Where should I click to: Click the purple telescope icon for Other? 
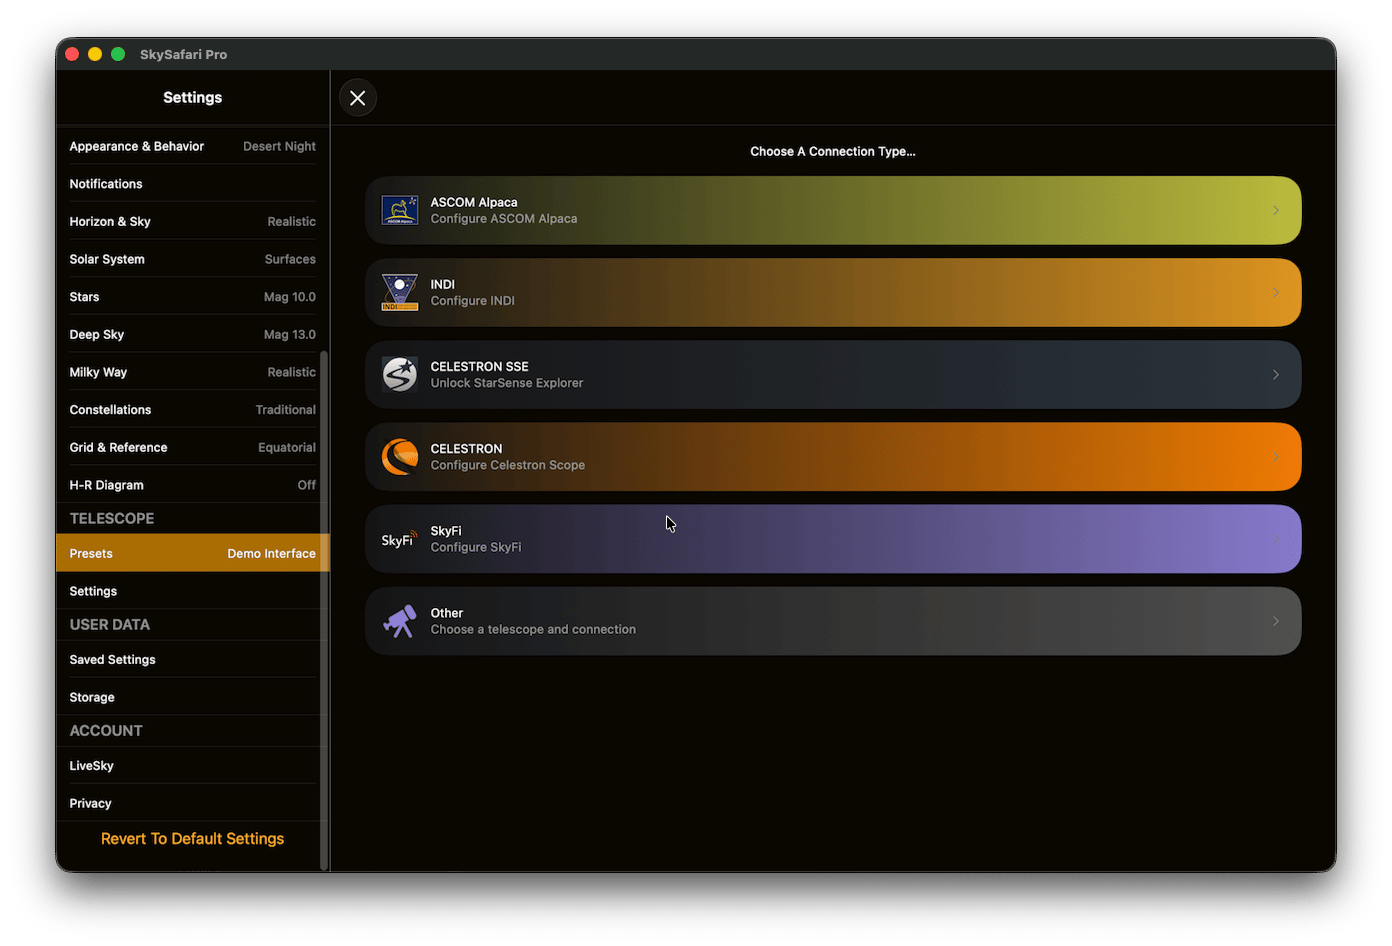(x=400, y=621)
